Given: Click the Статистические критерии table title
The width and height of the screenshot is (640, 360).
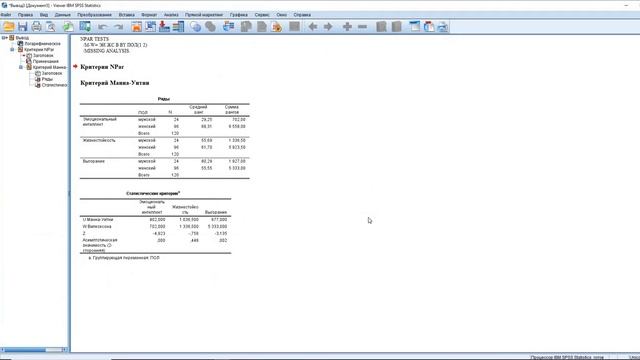Looking at the screenshot, I should tap(153, 193).
